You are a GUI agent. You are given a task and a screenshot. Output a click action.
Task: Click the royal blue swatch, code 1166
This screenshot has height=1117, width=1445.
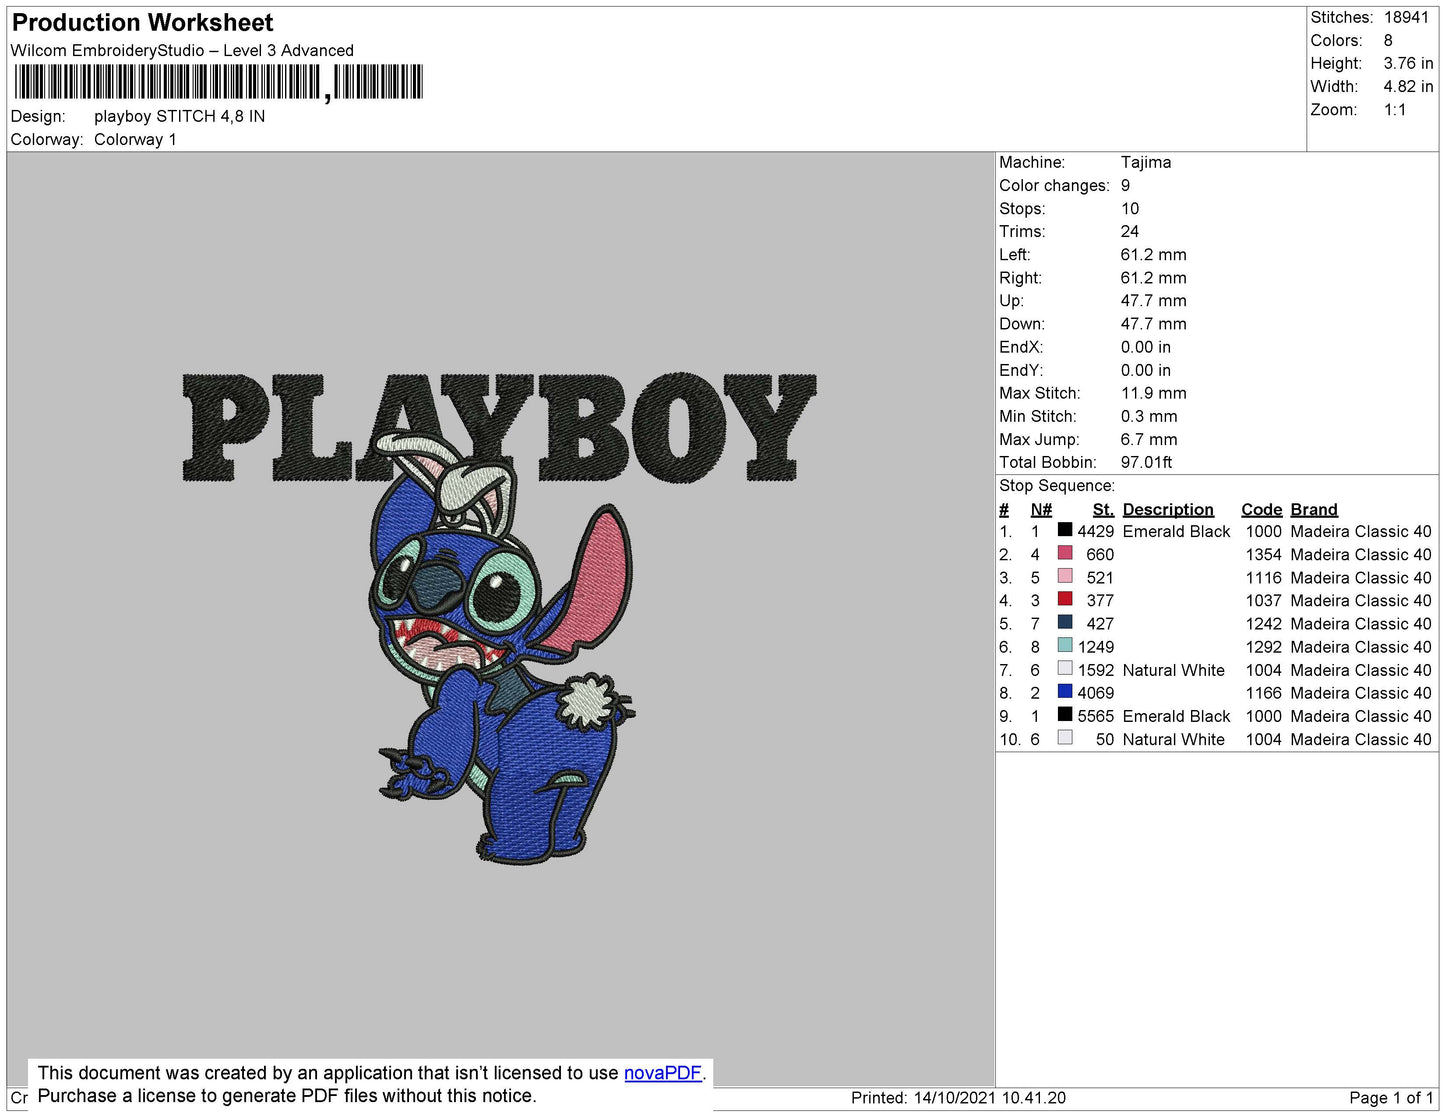click(x=1065, y=692)
